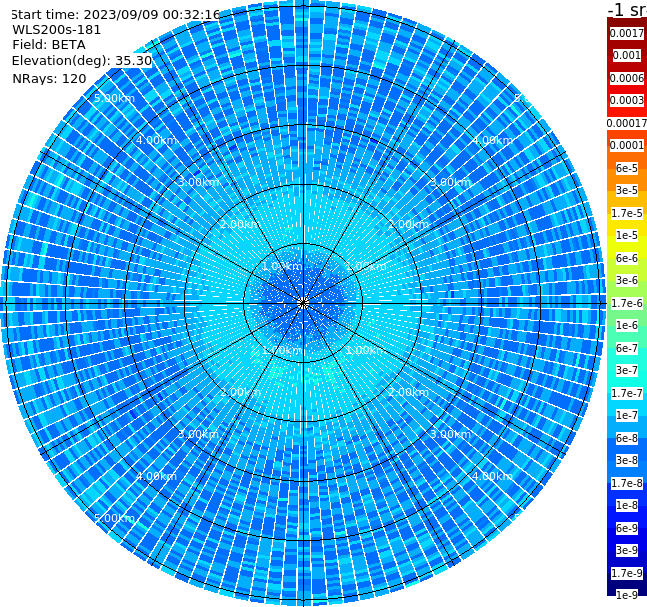The width and height of the screenshot is (647, 607).
Task: Click the Field: BETA label
Action: tap(49, 45)
